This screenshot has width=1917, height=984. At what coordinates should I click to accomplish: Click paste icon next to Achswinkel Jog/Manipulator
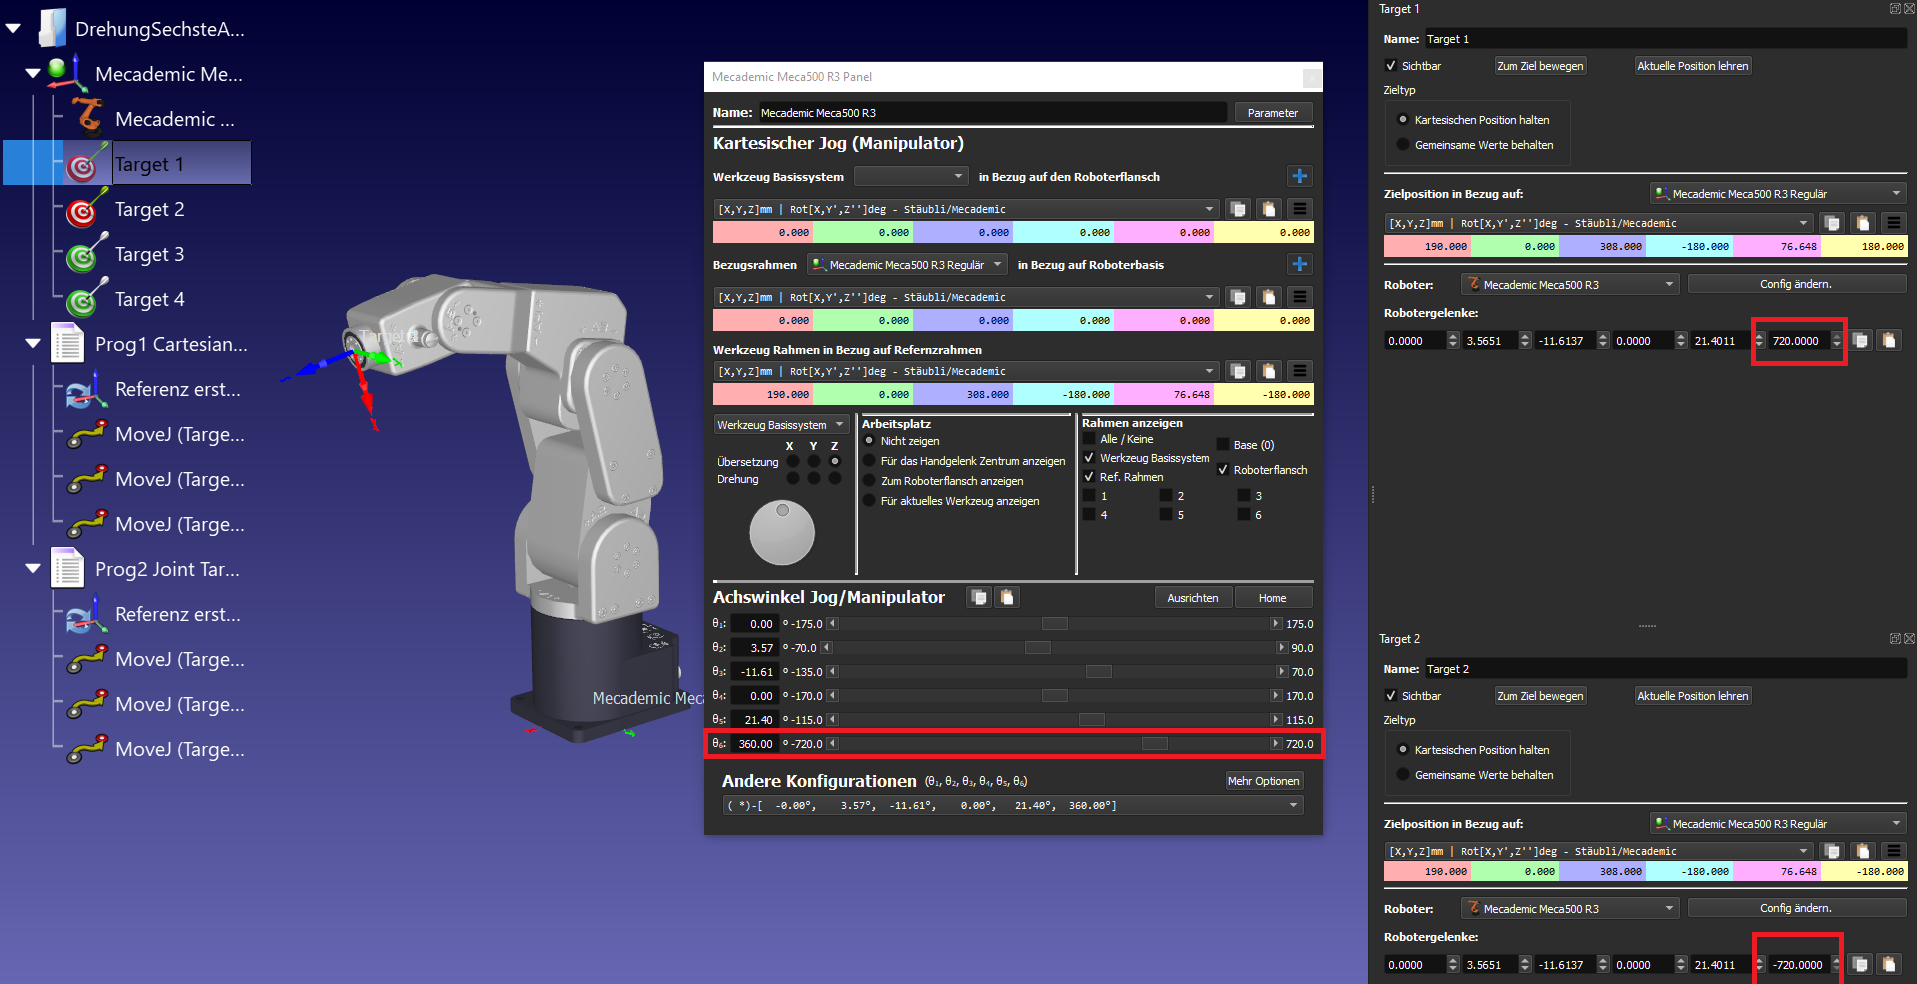tap(1007, 597)
